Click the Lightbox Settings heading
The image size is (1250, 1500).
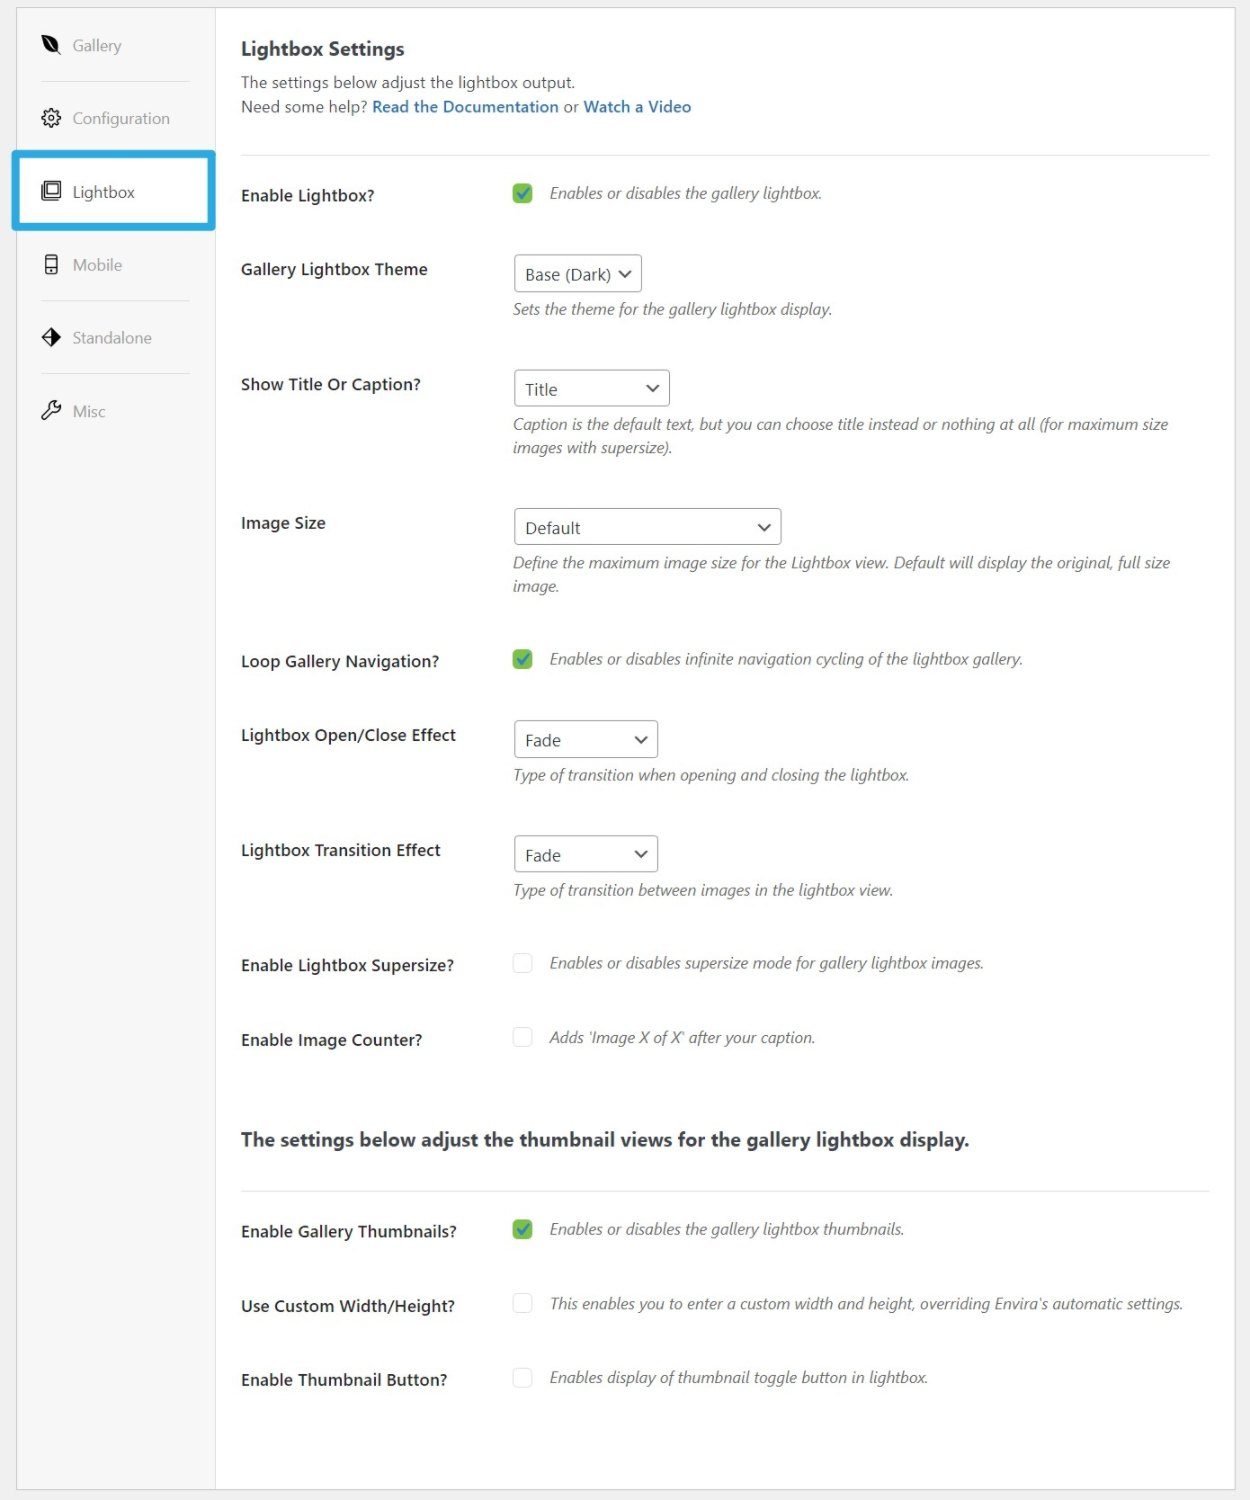click(322, 49)
